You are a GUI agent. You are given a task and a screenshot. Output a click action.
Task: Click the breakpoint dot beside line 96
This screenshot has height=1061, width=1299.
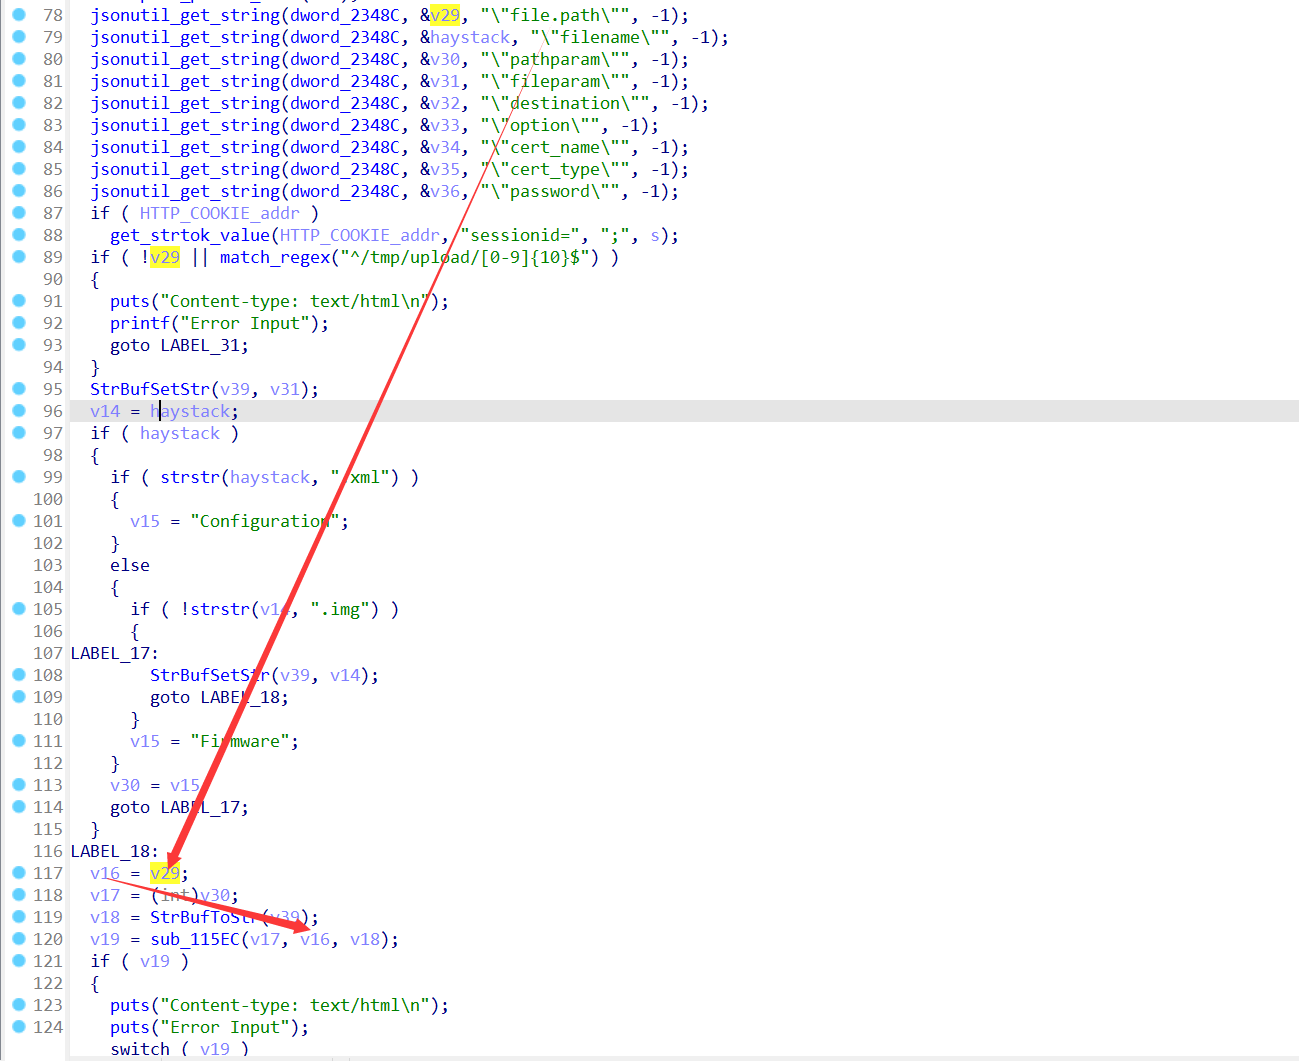pos(18,411)
